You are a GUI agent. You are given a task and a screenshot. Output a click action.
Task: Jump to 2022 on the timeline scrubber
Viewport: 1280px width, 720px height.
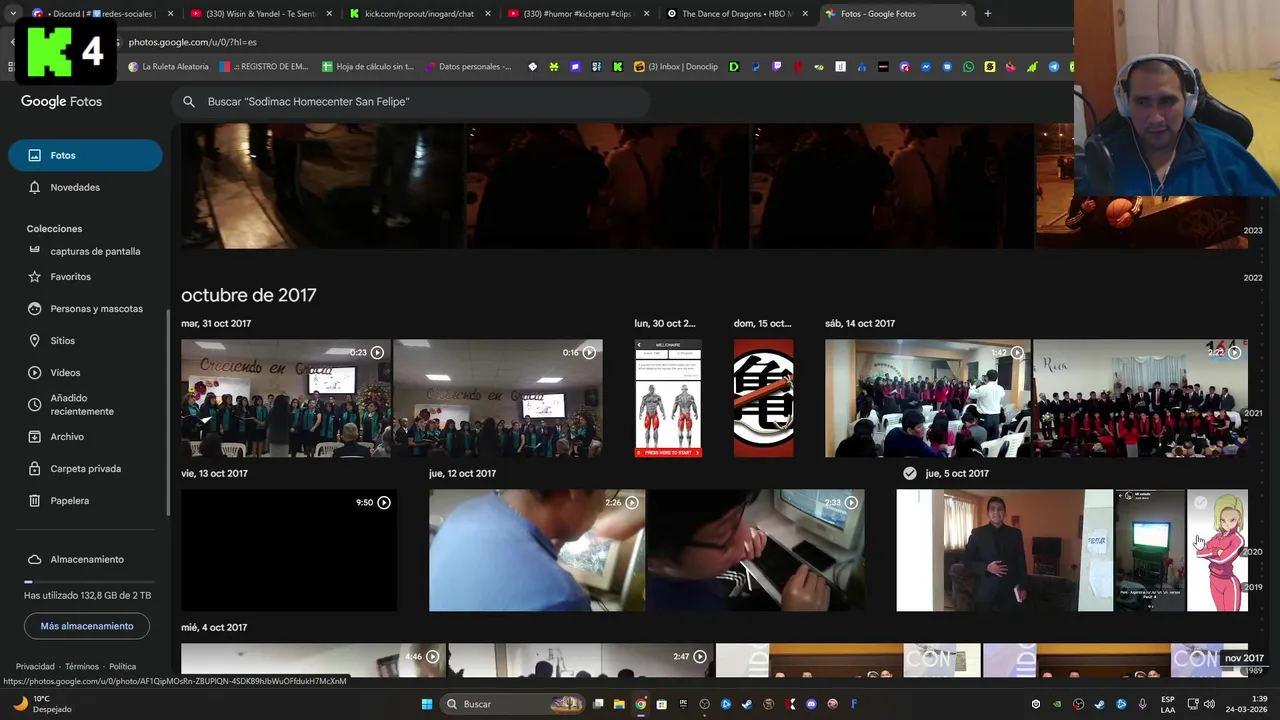pos(1253,277)
